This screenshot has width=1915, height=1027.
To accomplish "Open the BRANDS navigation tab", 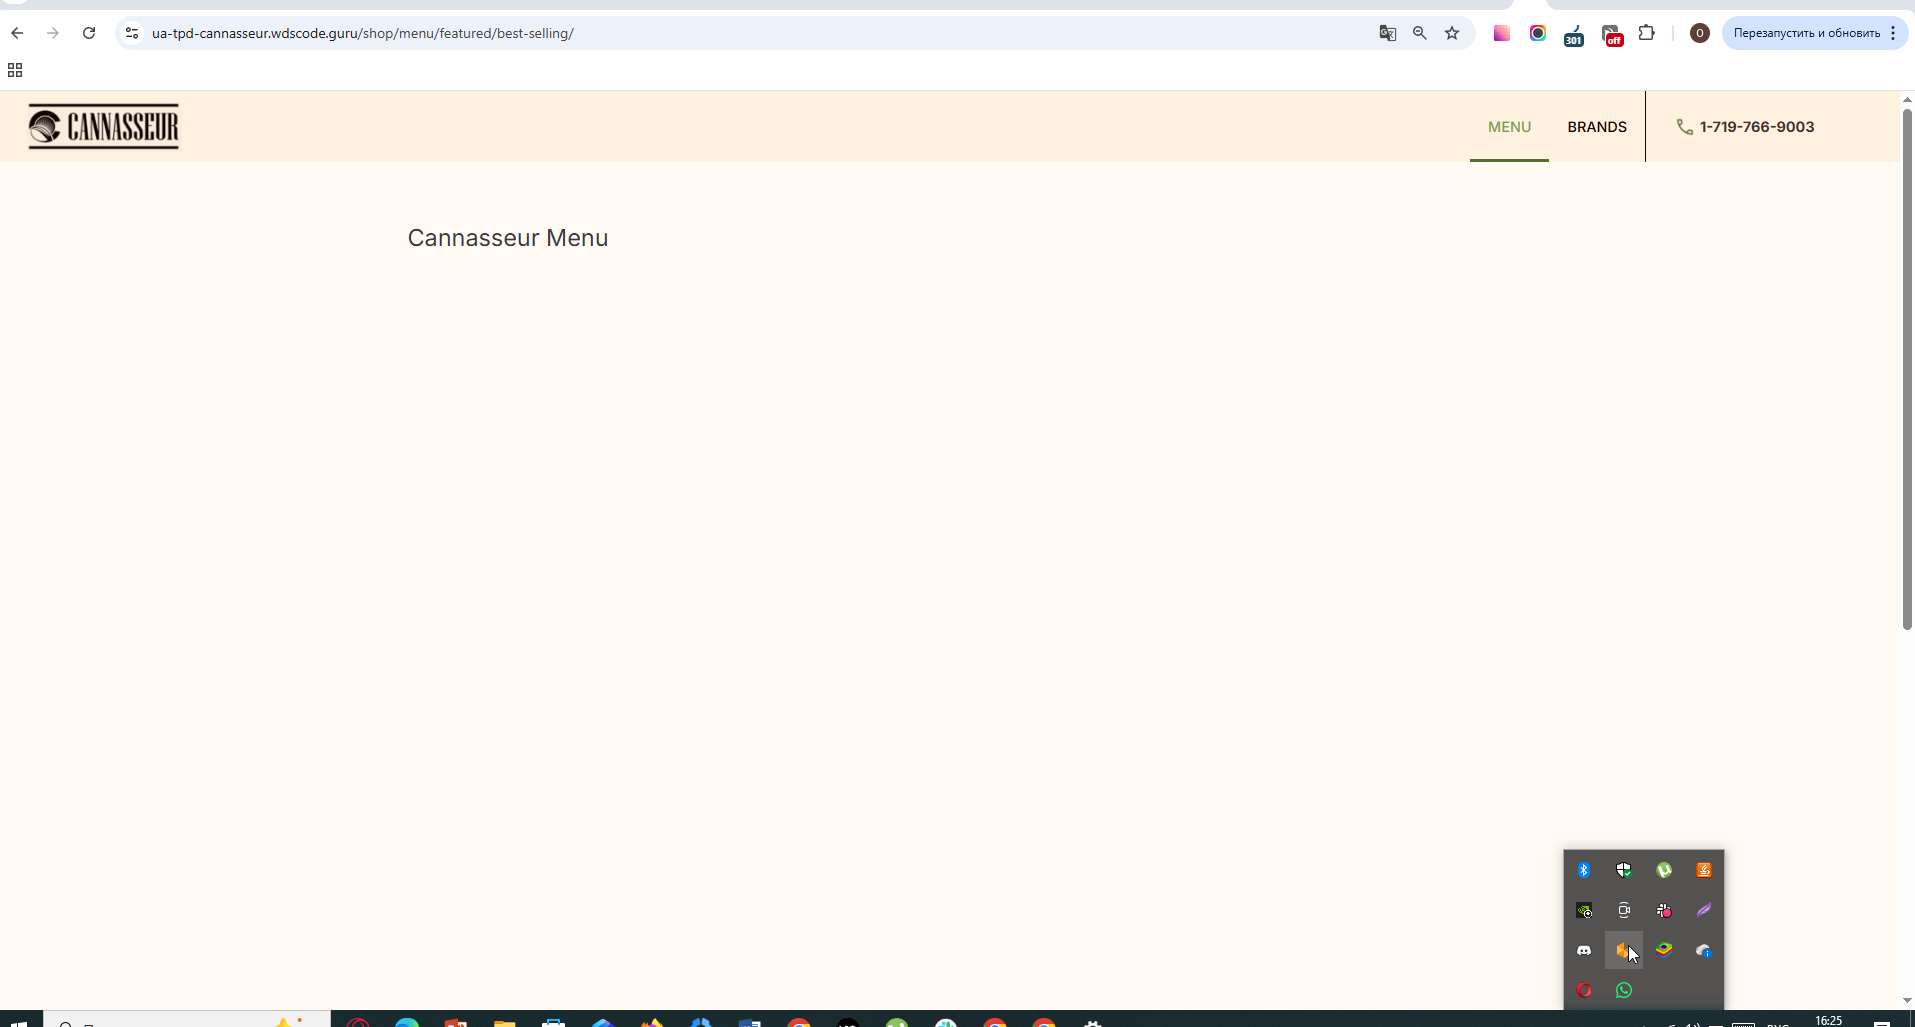I will point(1597,127).
